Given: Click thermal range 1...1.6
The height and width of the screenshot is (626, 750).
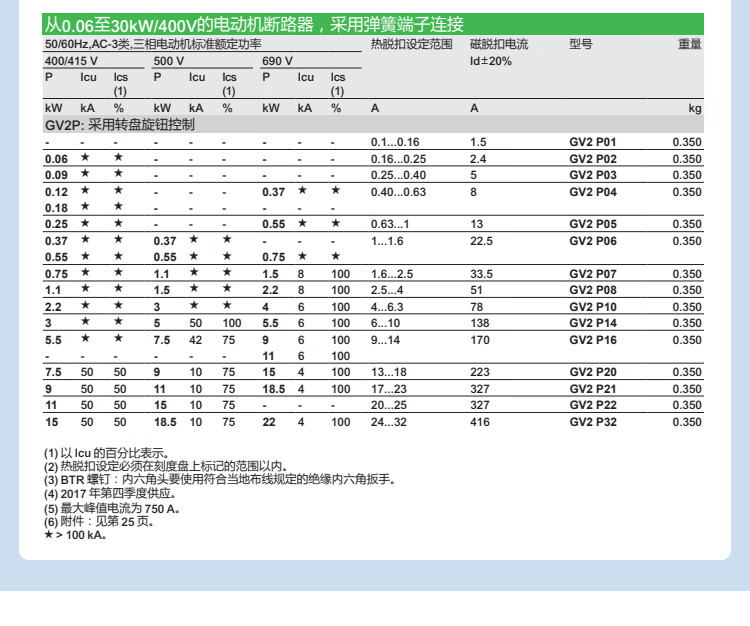Looking at the screenshot, I should coord(387,241).
